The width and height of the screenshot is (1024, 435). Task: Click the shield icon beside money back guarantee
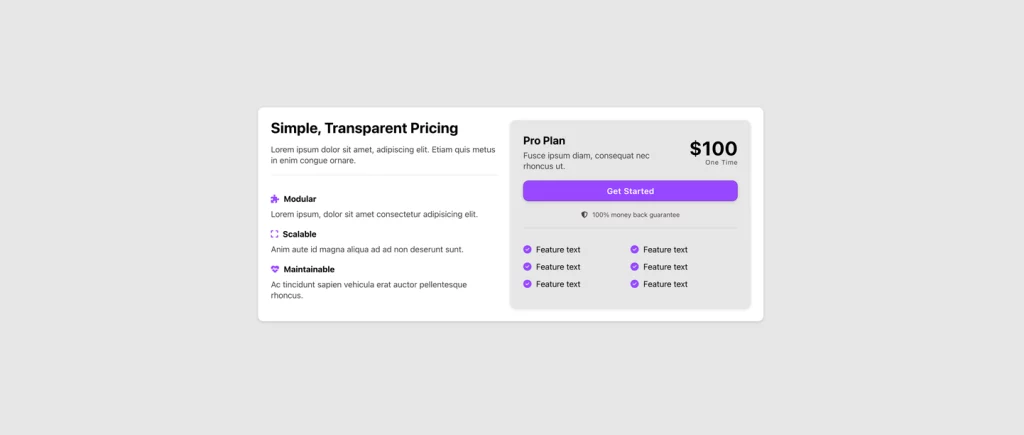pyautogui.click(x=585, y=215)
